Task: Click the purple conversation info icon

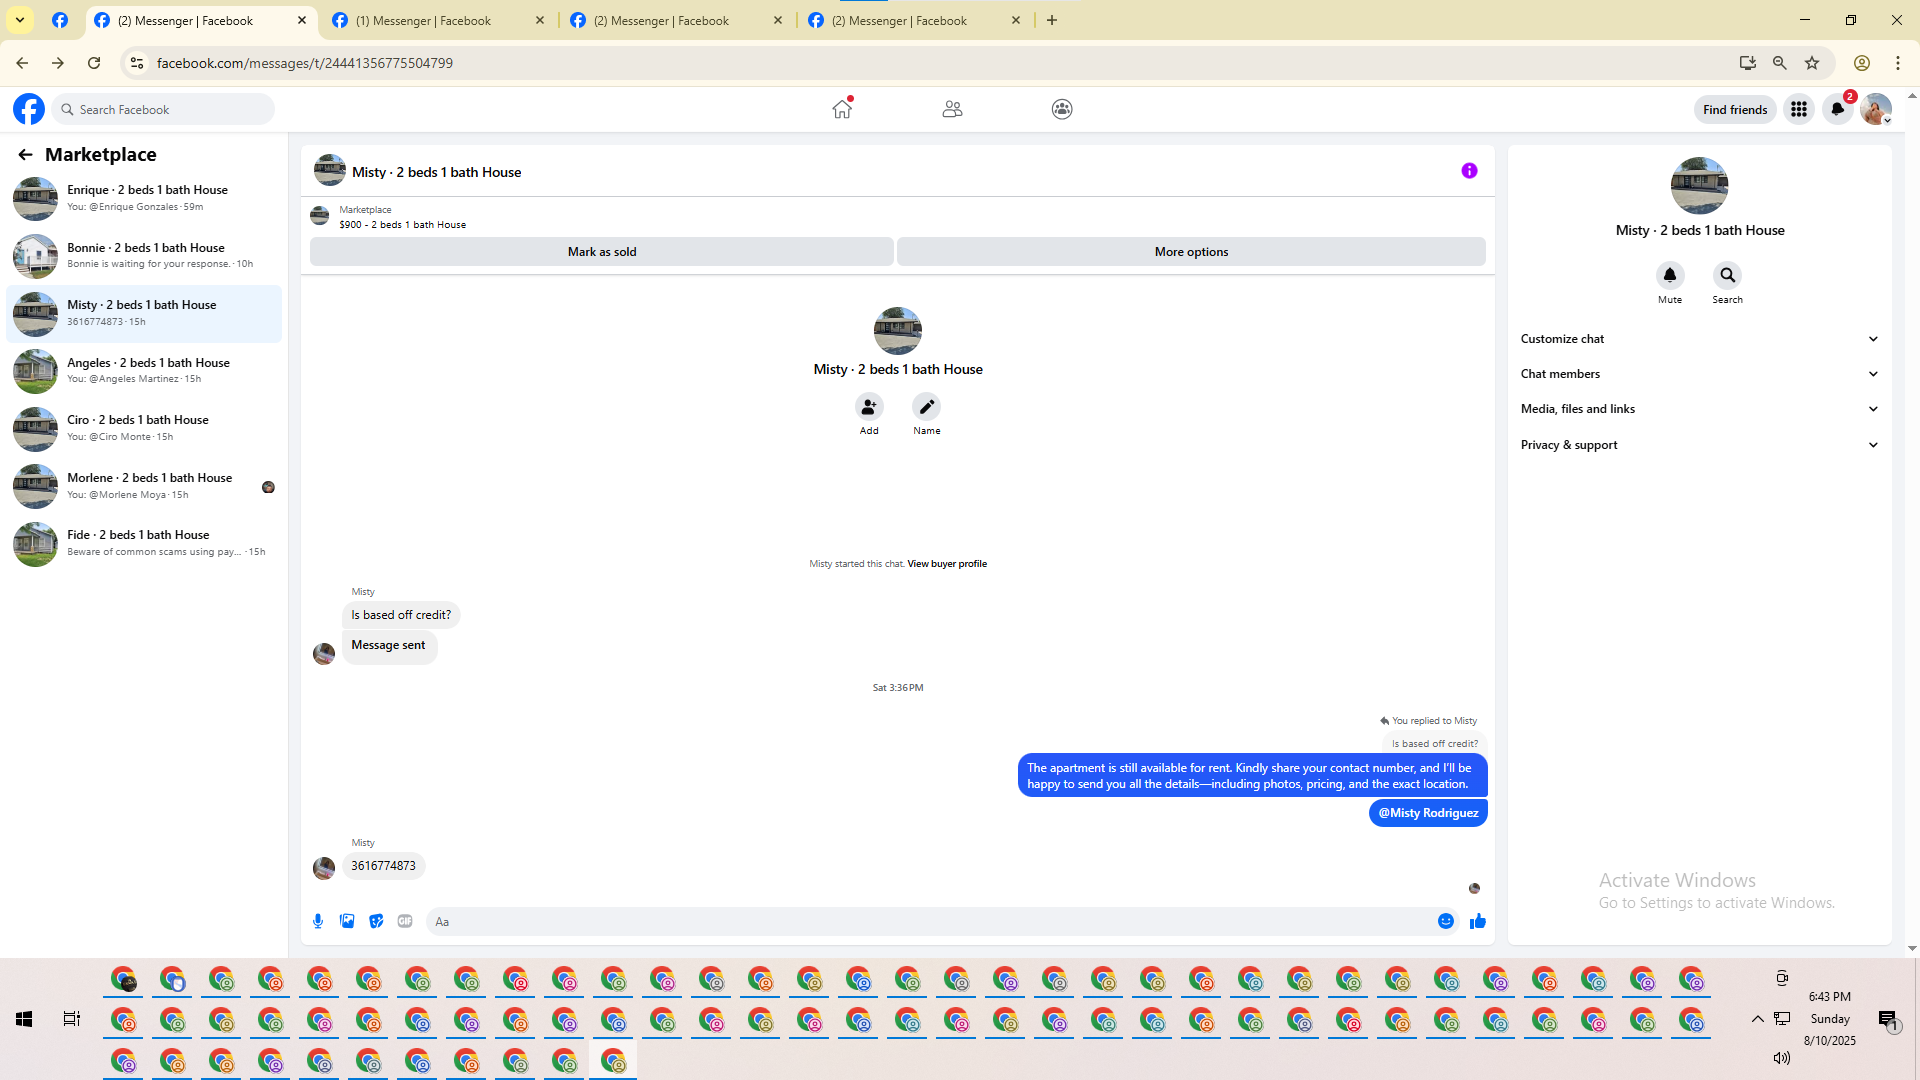Action: pos(1469,171)
